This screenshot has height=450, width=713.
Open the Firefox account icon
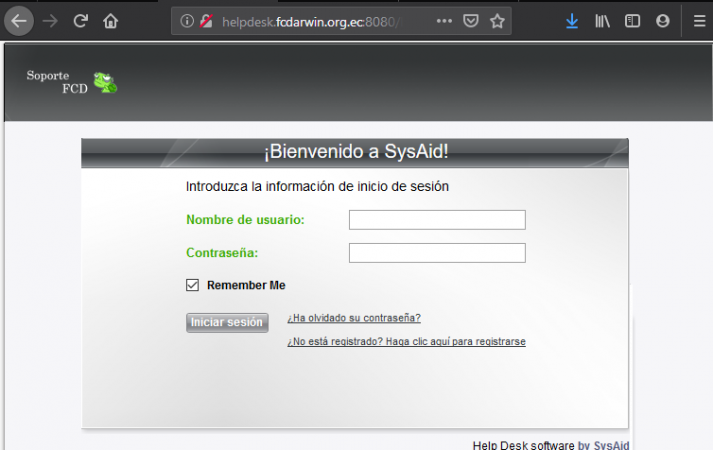click(x=663, y=21)
